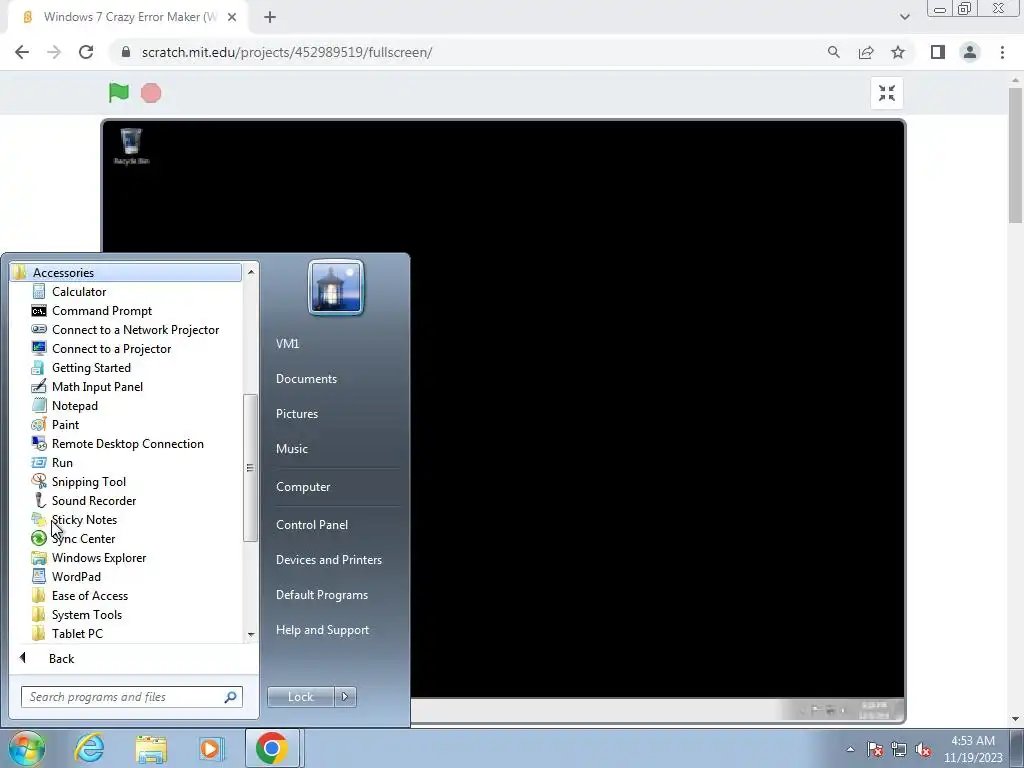This screenshot has height=768, width=1024.
Task: Stop the Scratch project with red button
Action: pos(151,93)
